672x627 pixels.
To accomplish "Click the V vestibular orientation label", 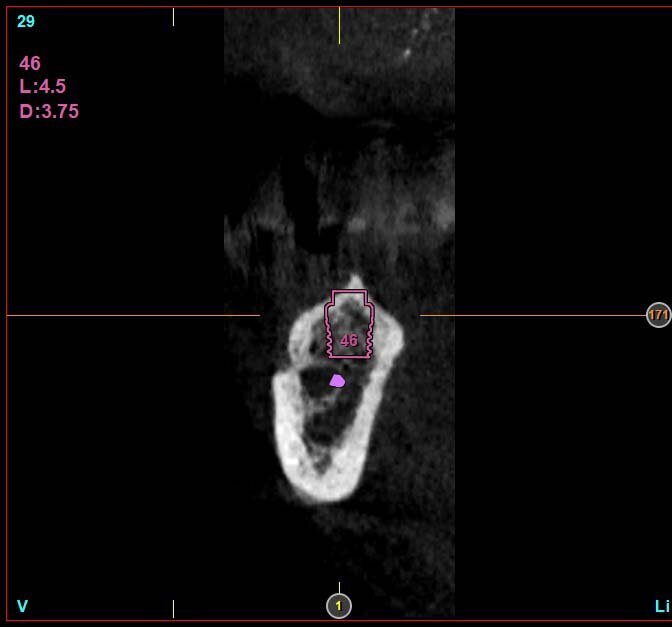I will point(22,606).
